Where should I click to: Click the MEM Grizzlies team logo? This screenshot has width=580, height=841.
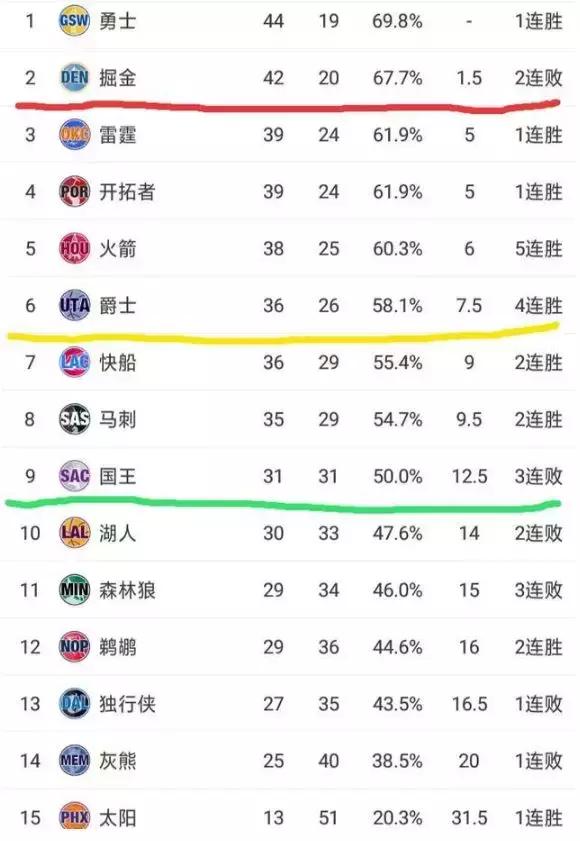[74, 761]
